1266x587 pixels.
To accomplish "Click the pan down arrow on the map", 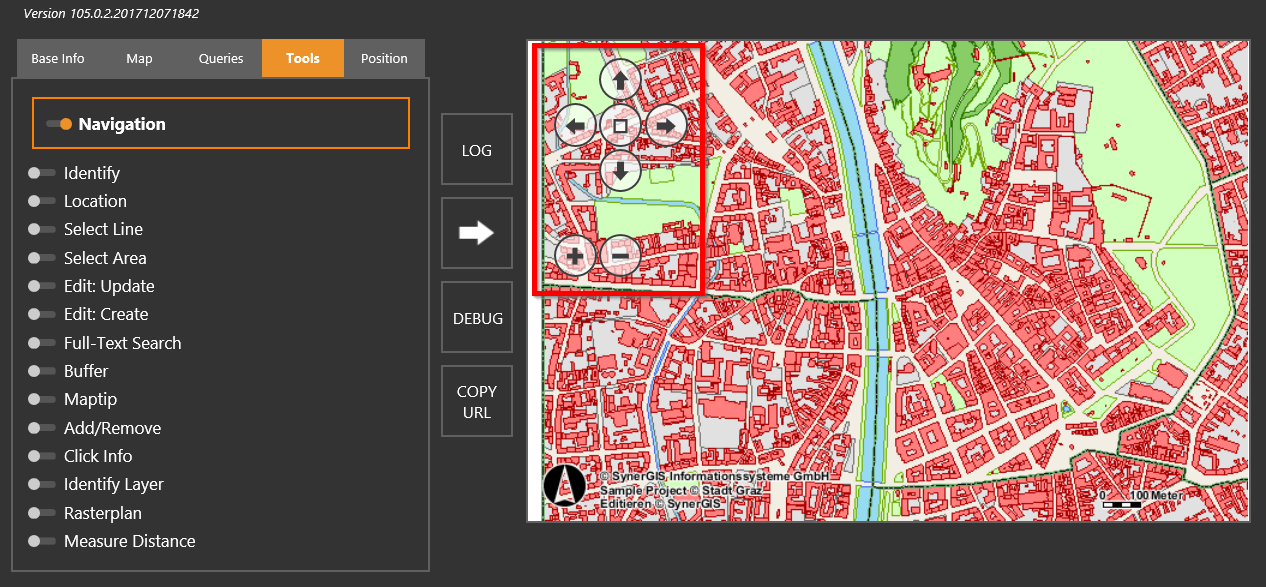I will 620,170.
